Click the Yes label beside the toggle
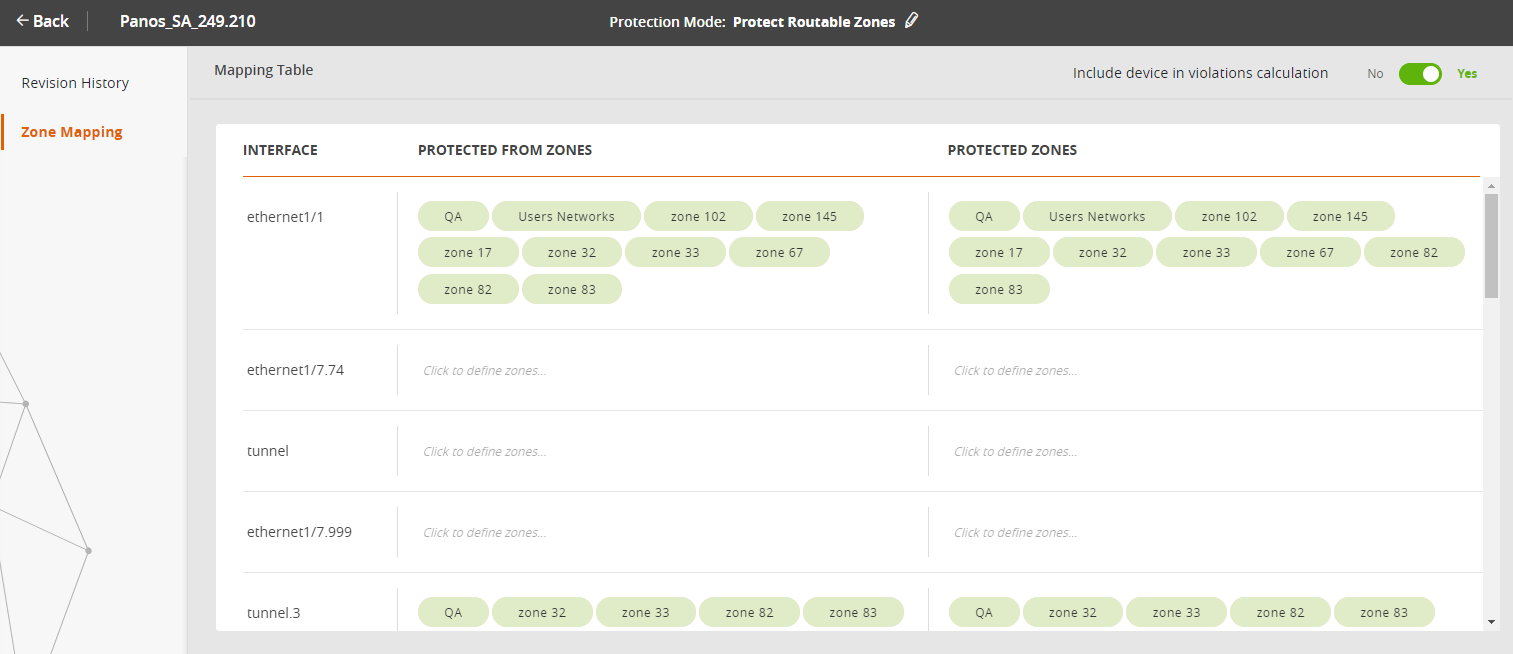The width and height of the screenshot is (1513, 654). [1466, 74]
